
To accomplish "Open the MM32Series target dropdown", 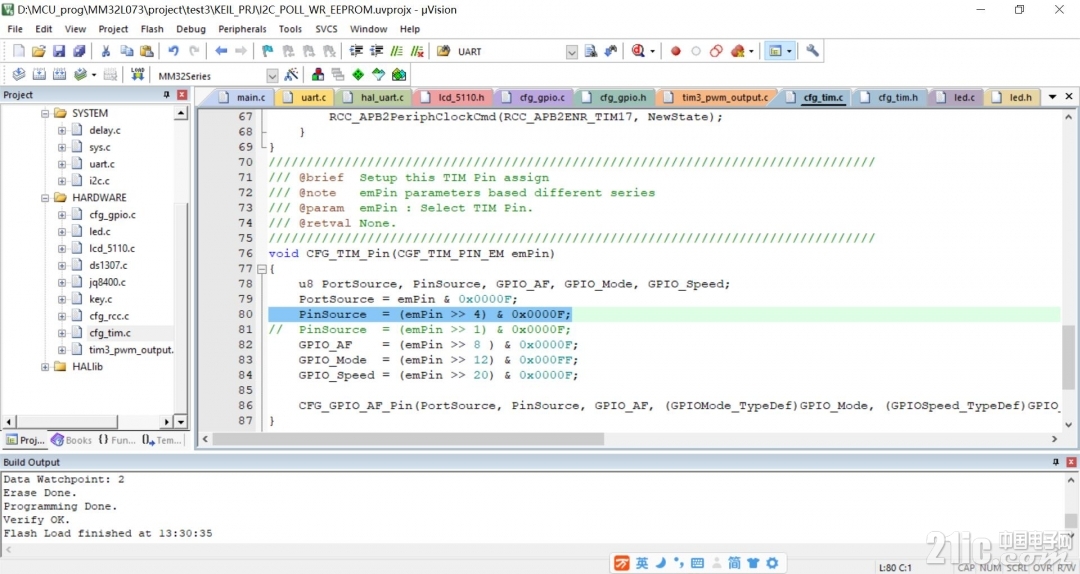I will 272,75.
